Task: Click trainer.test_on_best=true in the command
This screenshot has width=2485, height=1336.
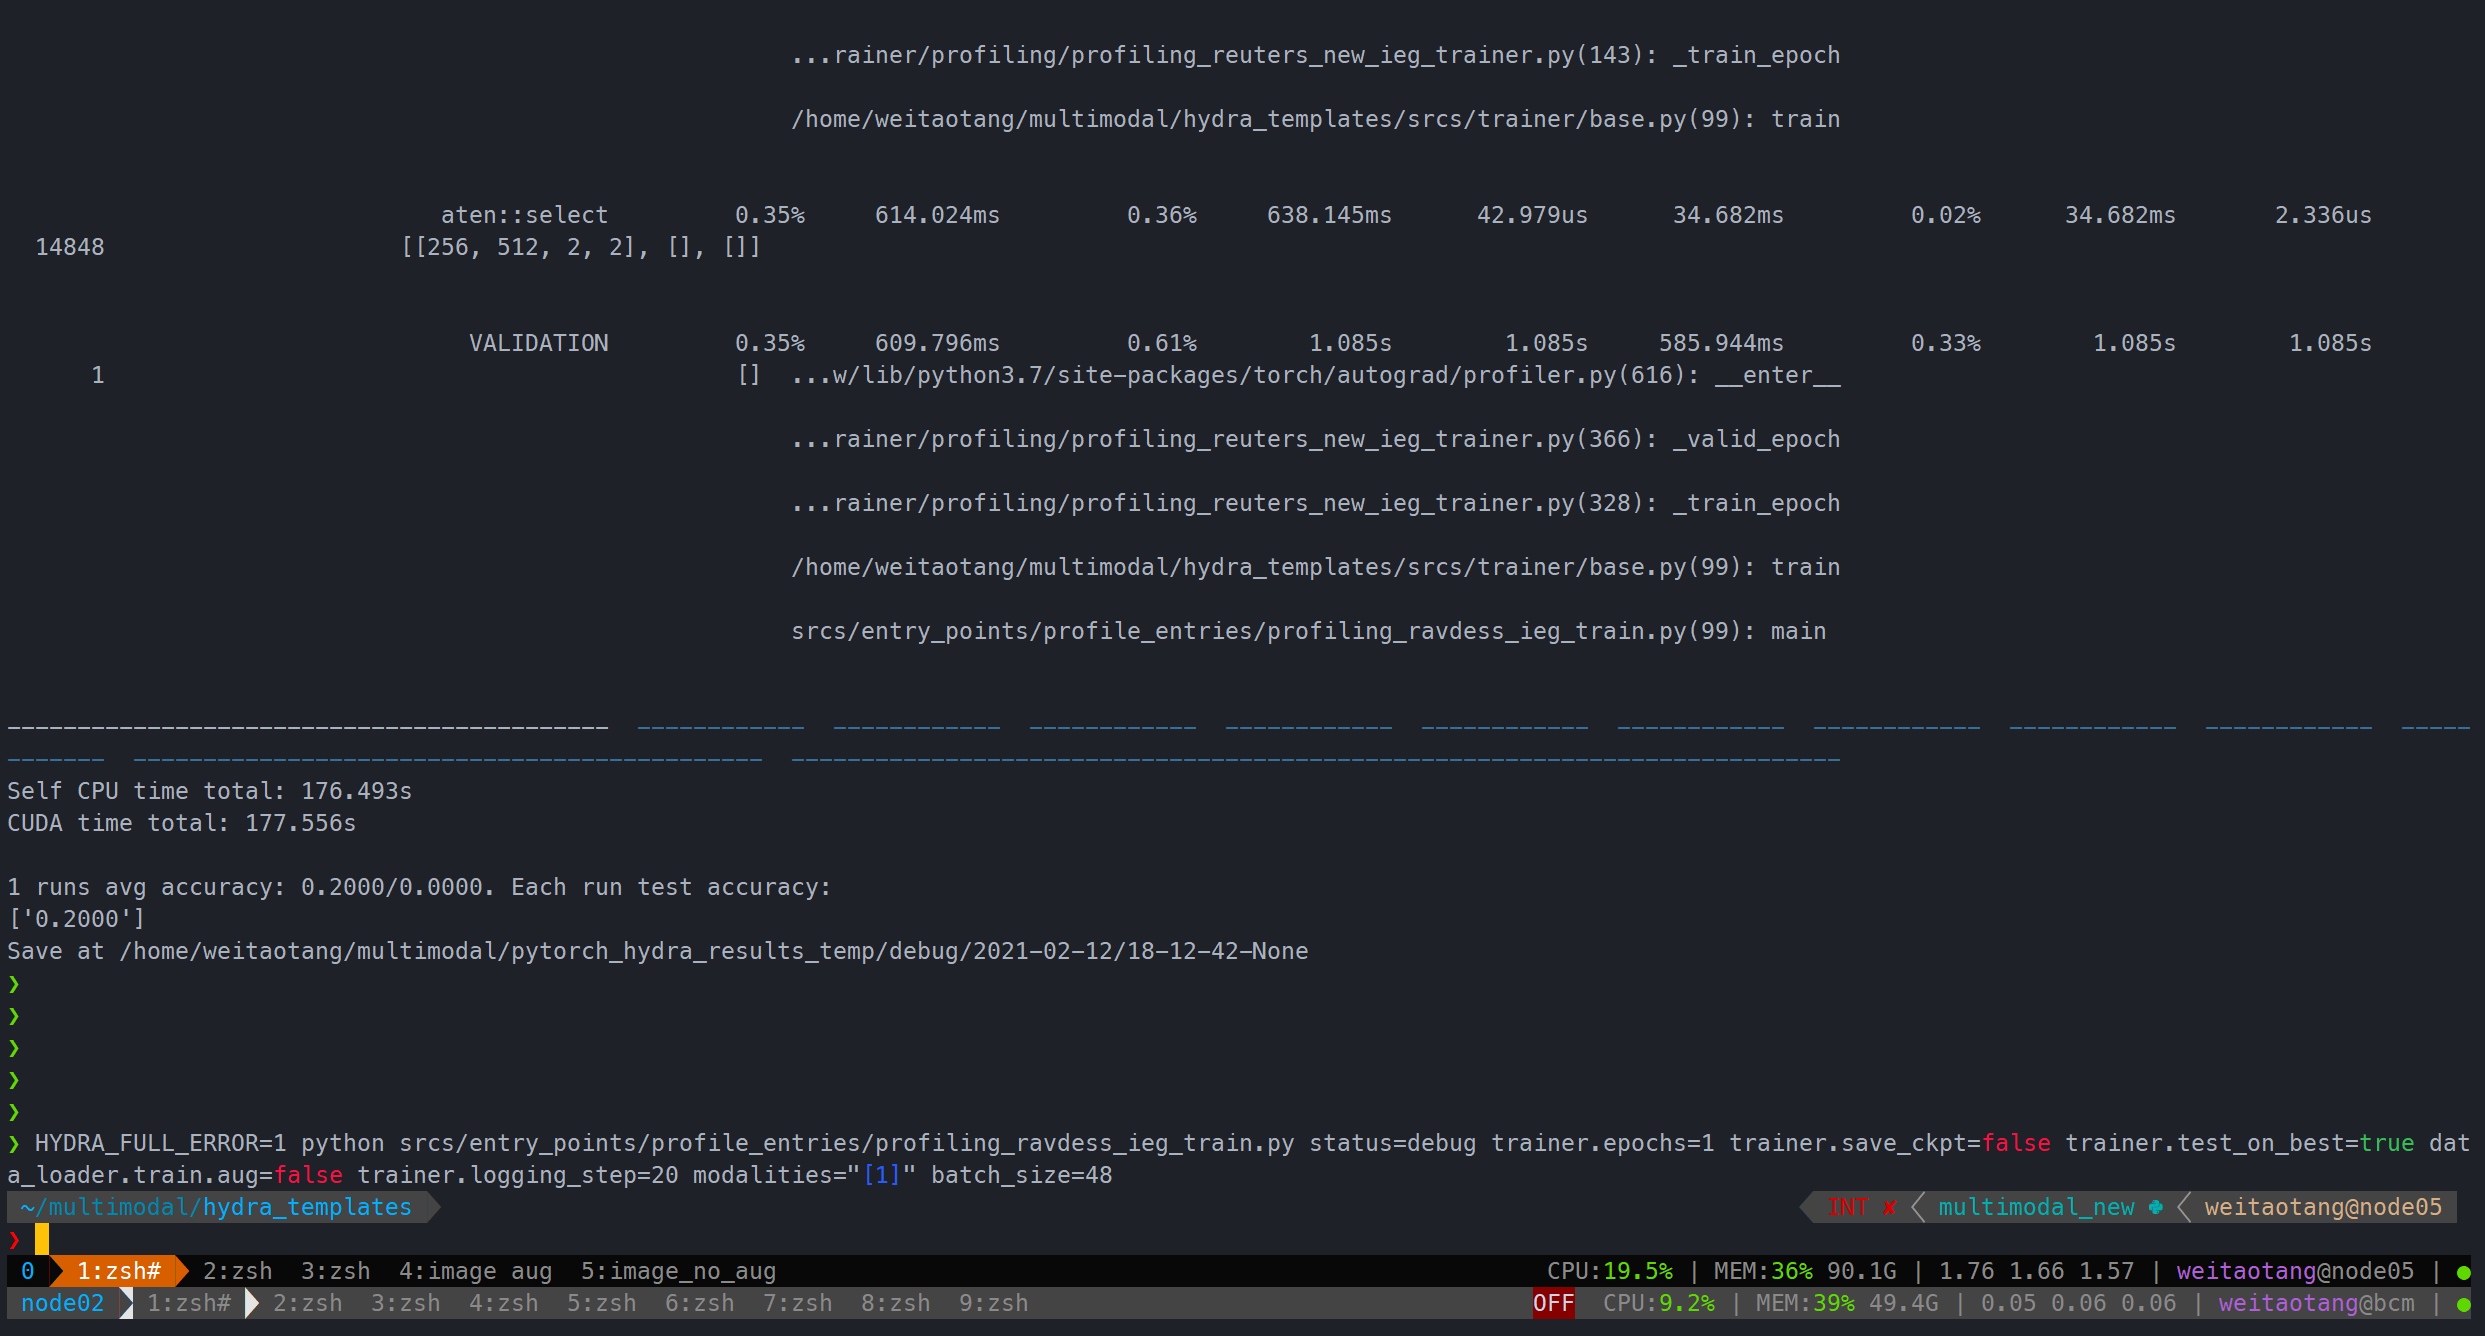Action: pyautogui.click(x=2240, y=1143)
